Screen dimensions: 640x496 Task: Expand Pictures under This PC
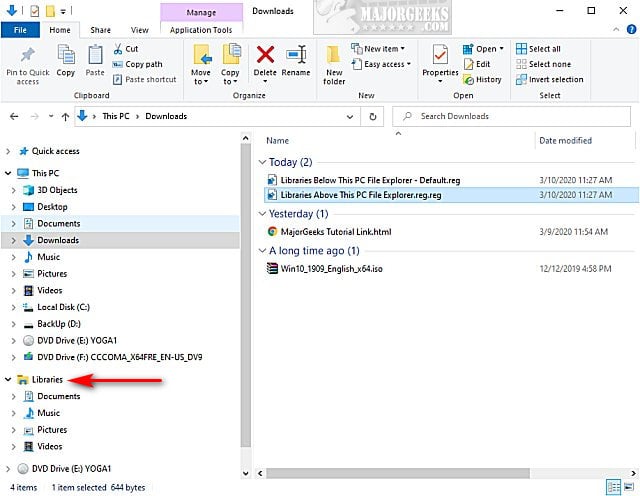pos(13,274)
